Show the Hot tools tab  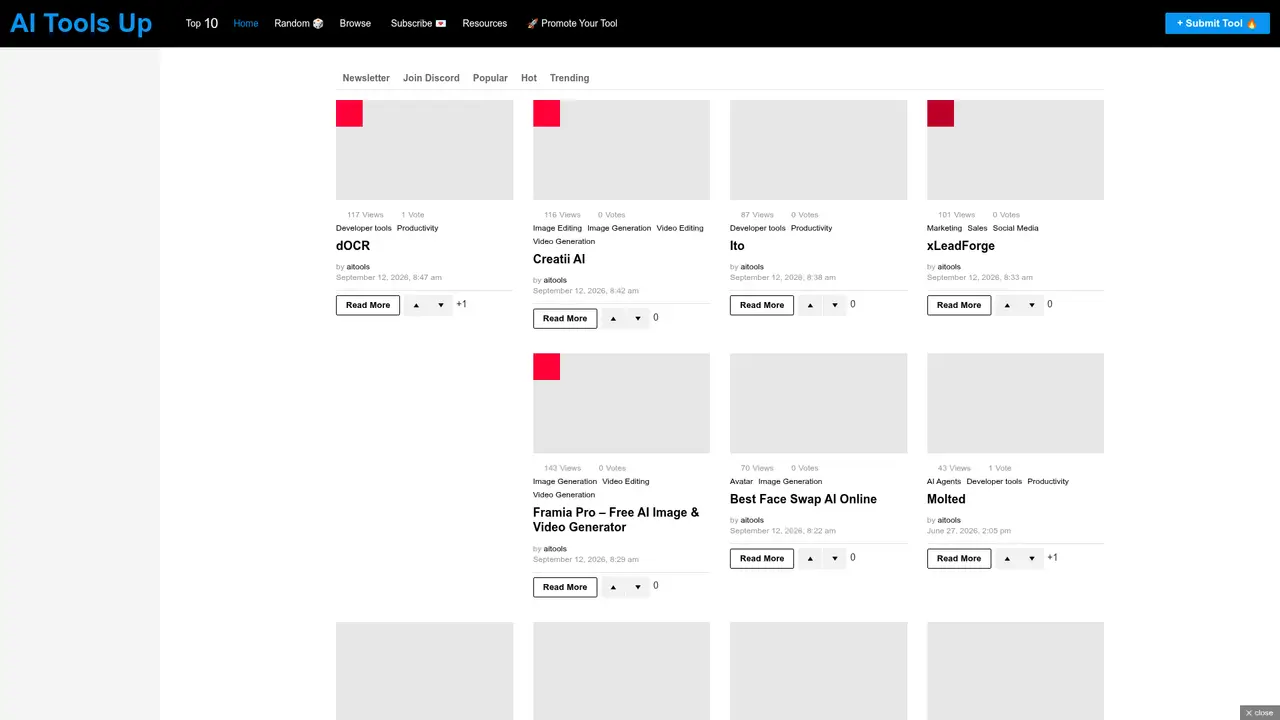tap(529, 78)
